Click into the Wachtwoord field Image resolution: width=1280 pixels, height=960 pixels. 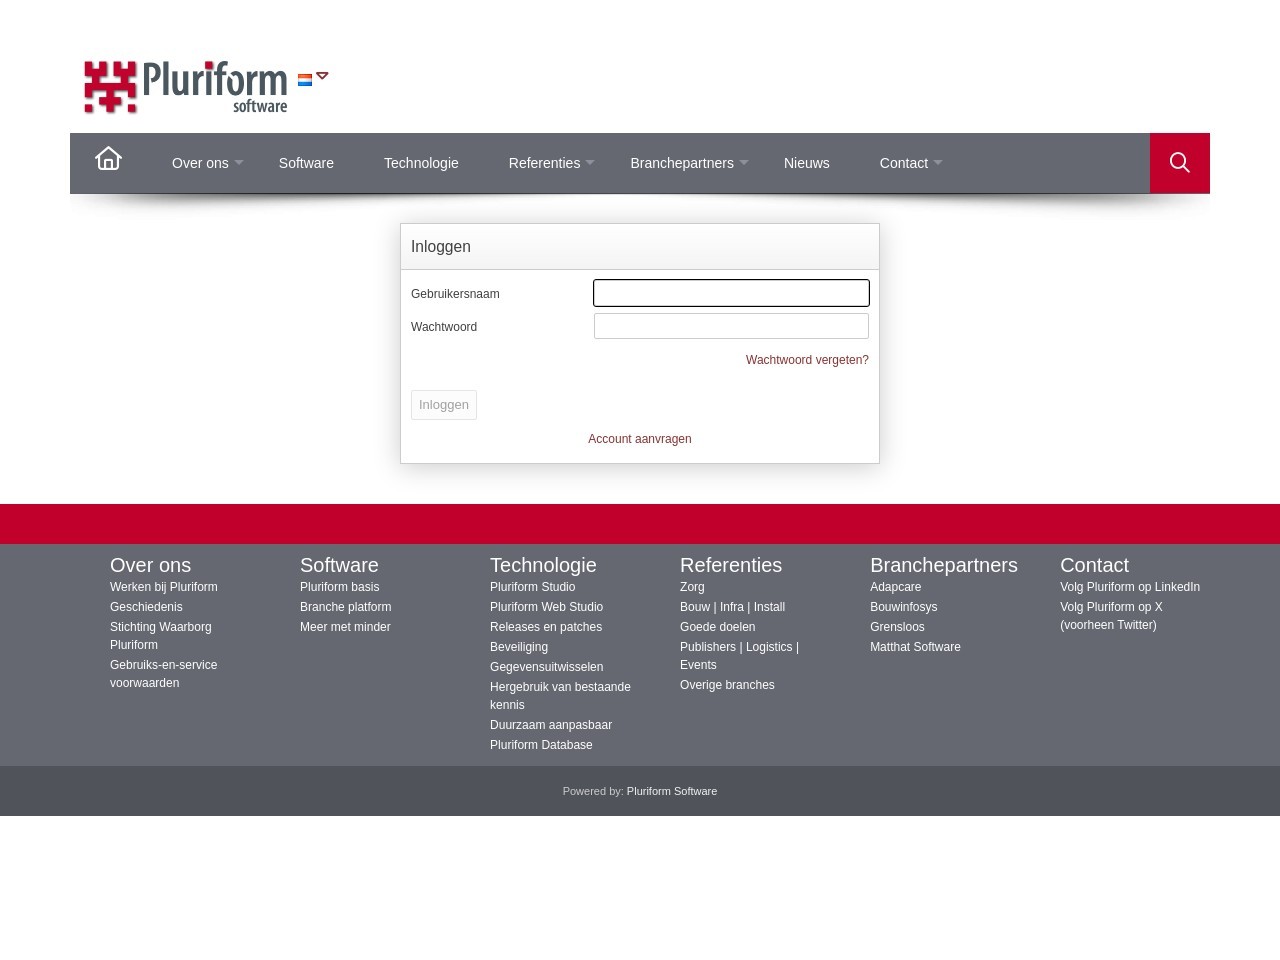coord(731,326)
